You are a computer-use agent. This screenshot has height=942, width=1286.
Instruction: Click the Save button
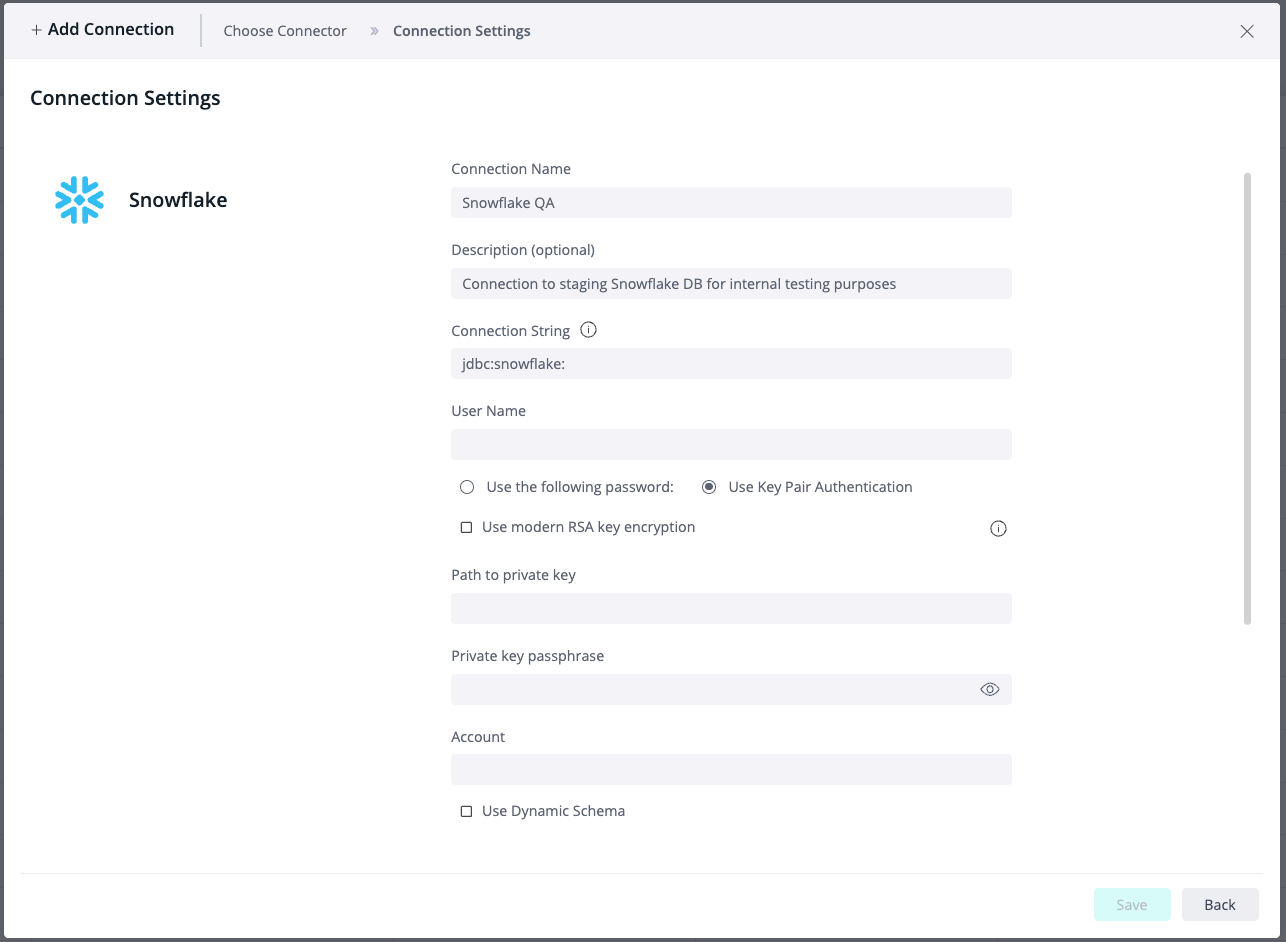pos(1132,904)
